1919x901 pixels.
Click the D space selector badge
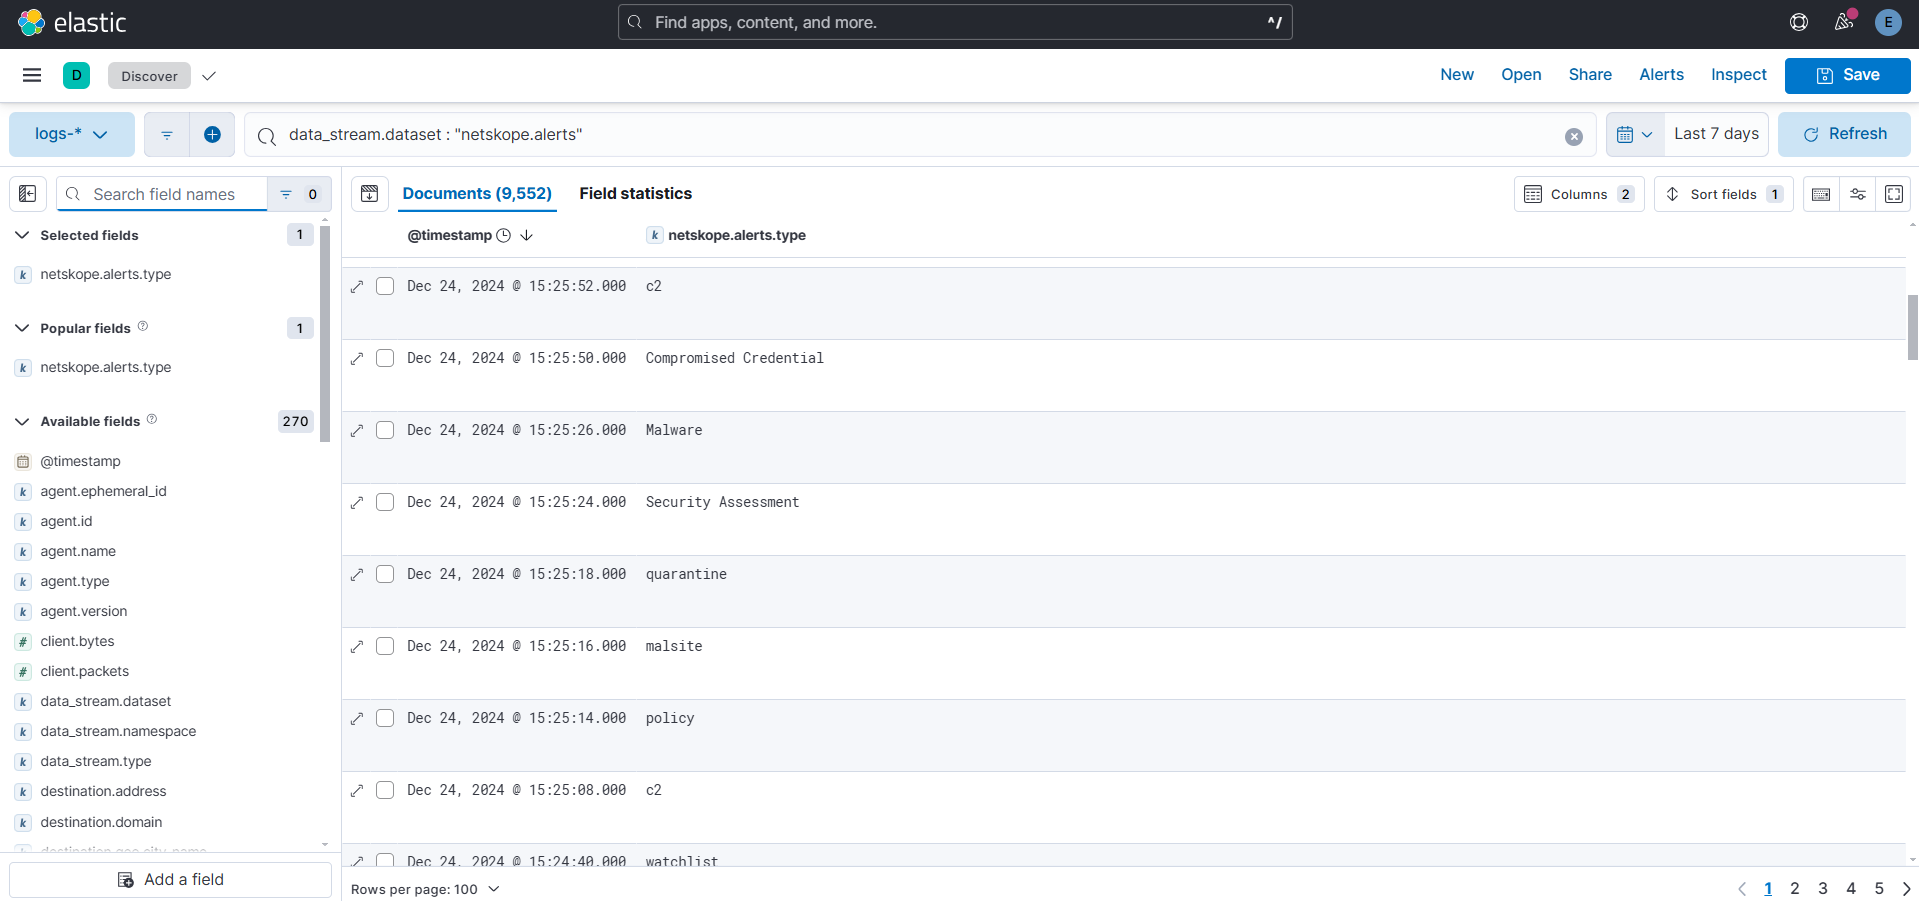[x=76, y=75]
